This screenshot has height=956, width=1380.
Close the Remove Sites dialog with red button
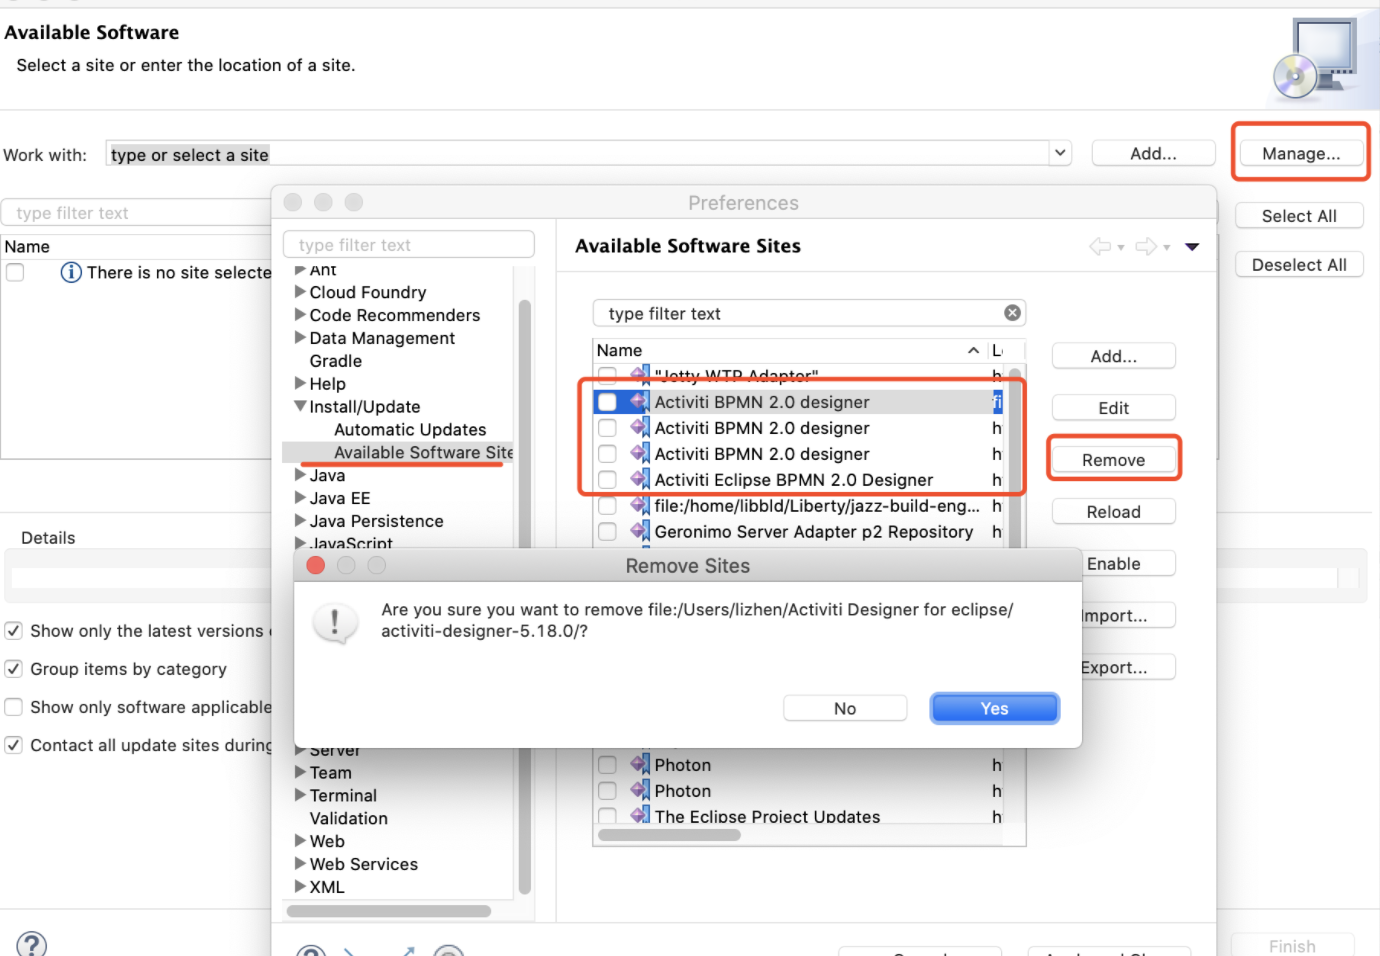[316, 565]
